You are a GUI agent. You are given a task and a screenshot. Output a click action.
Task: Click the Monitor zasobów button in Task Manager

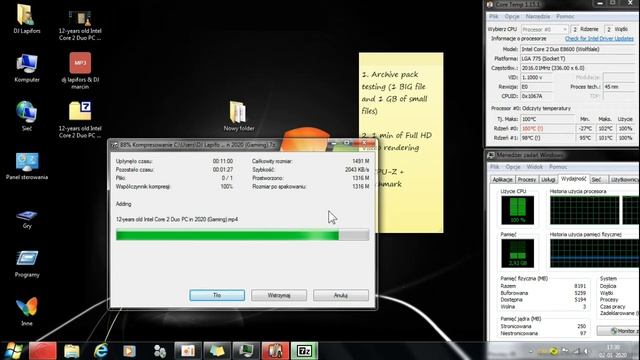point(618,331)
